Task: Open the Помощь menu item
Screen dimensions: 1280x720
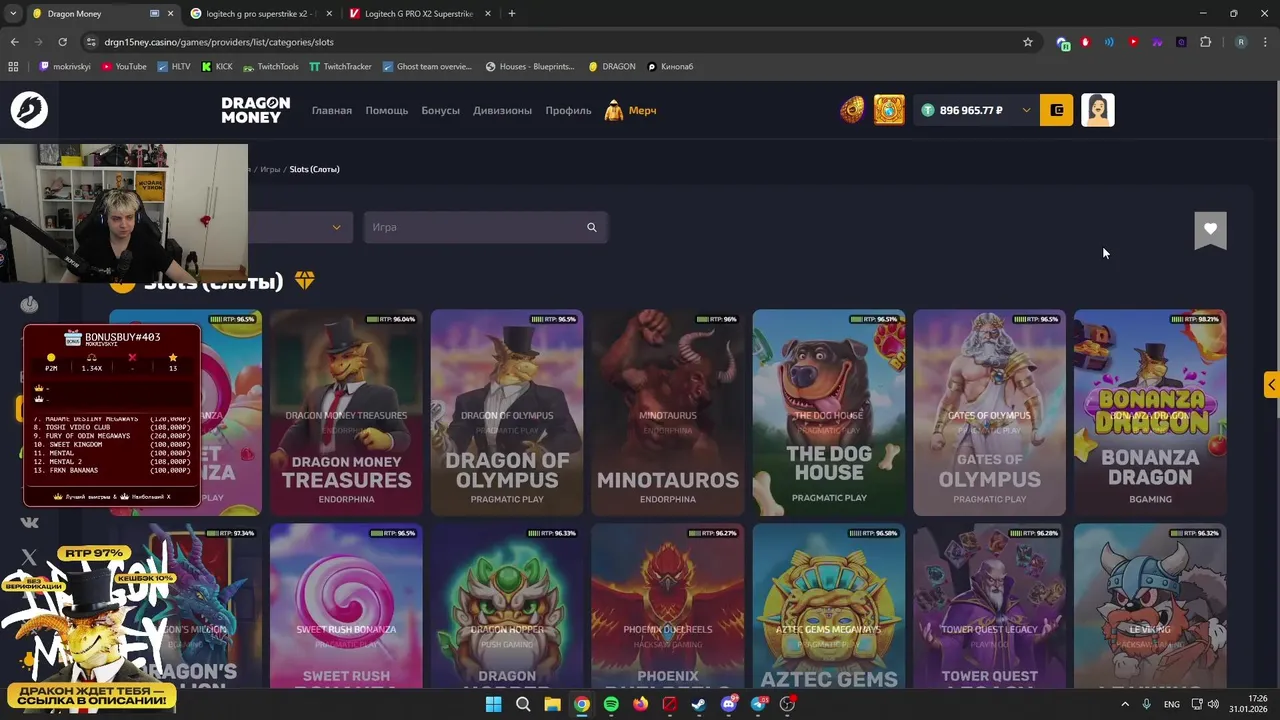Action: (x=386, y=110)
